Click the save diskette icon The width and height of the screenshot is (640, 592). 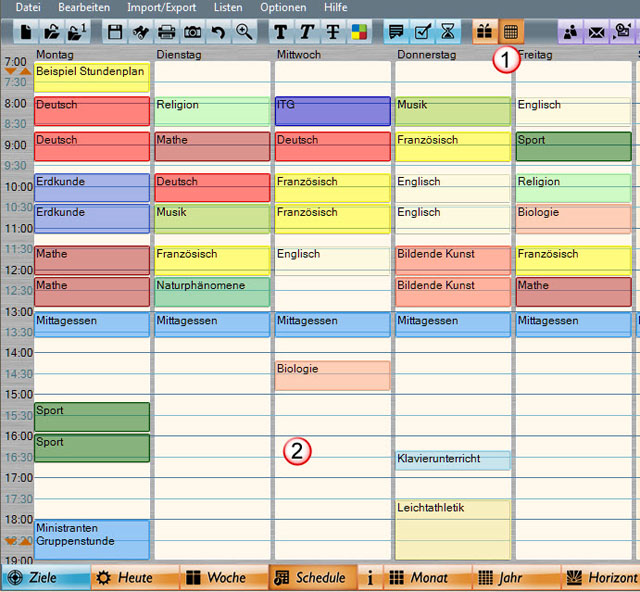115,32
